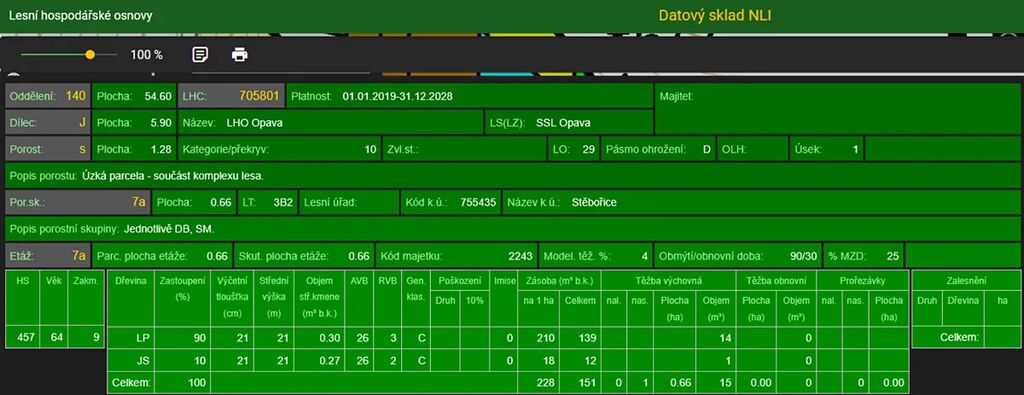Click the LP species row

(507, 338)
